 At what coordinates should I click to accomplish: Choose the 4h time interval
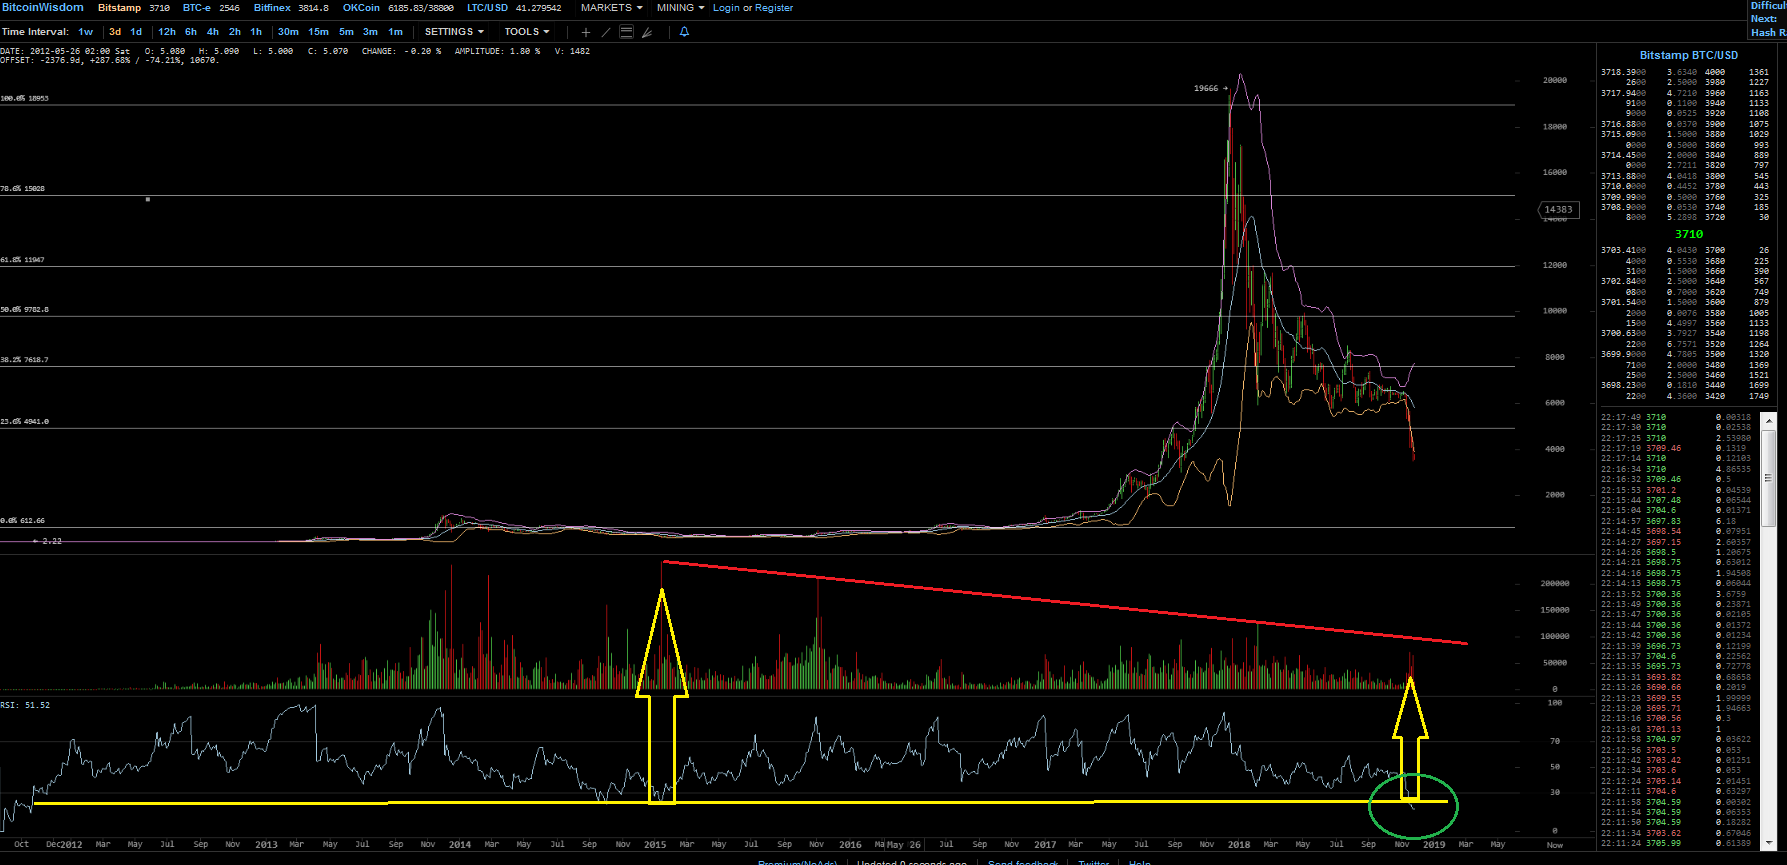213,32
